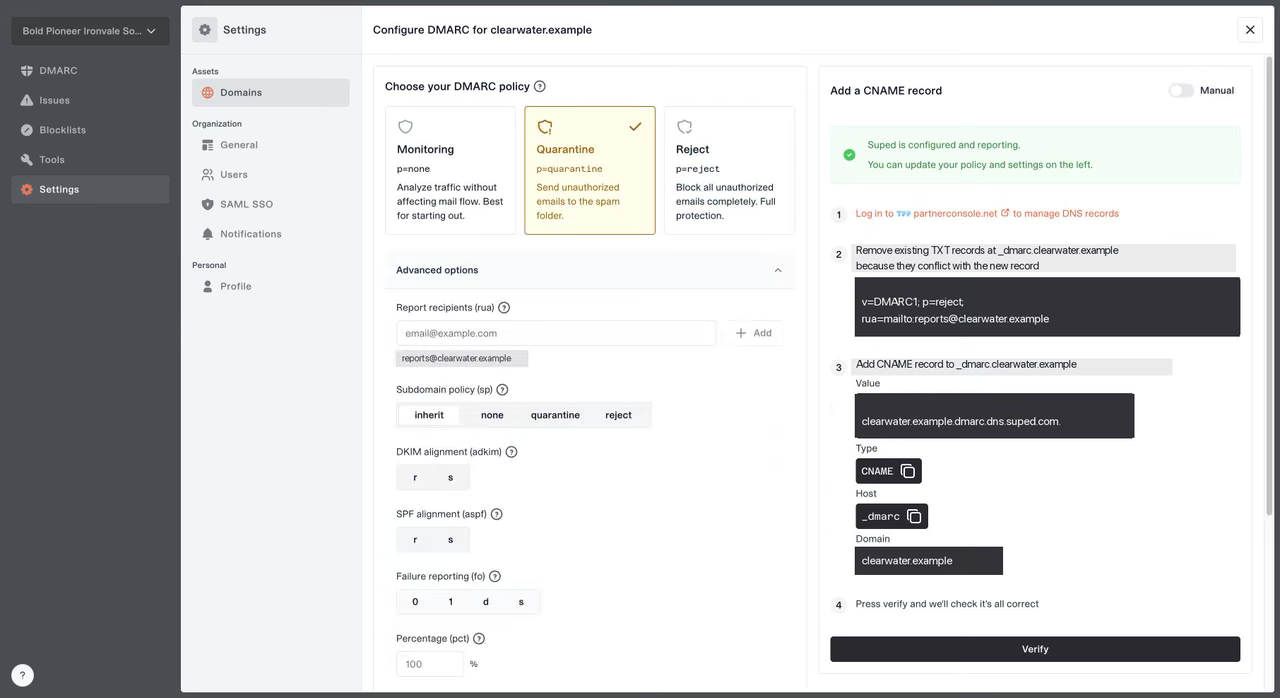Open Issues in the left sidebar
1280x698 pixels.
click(90, 100)
